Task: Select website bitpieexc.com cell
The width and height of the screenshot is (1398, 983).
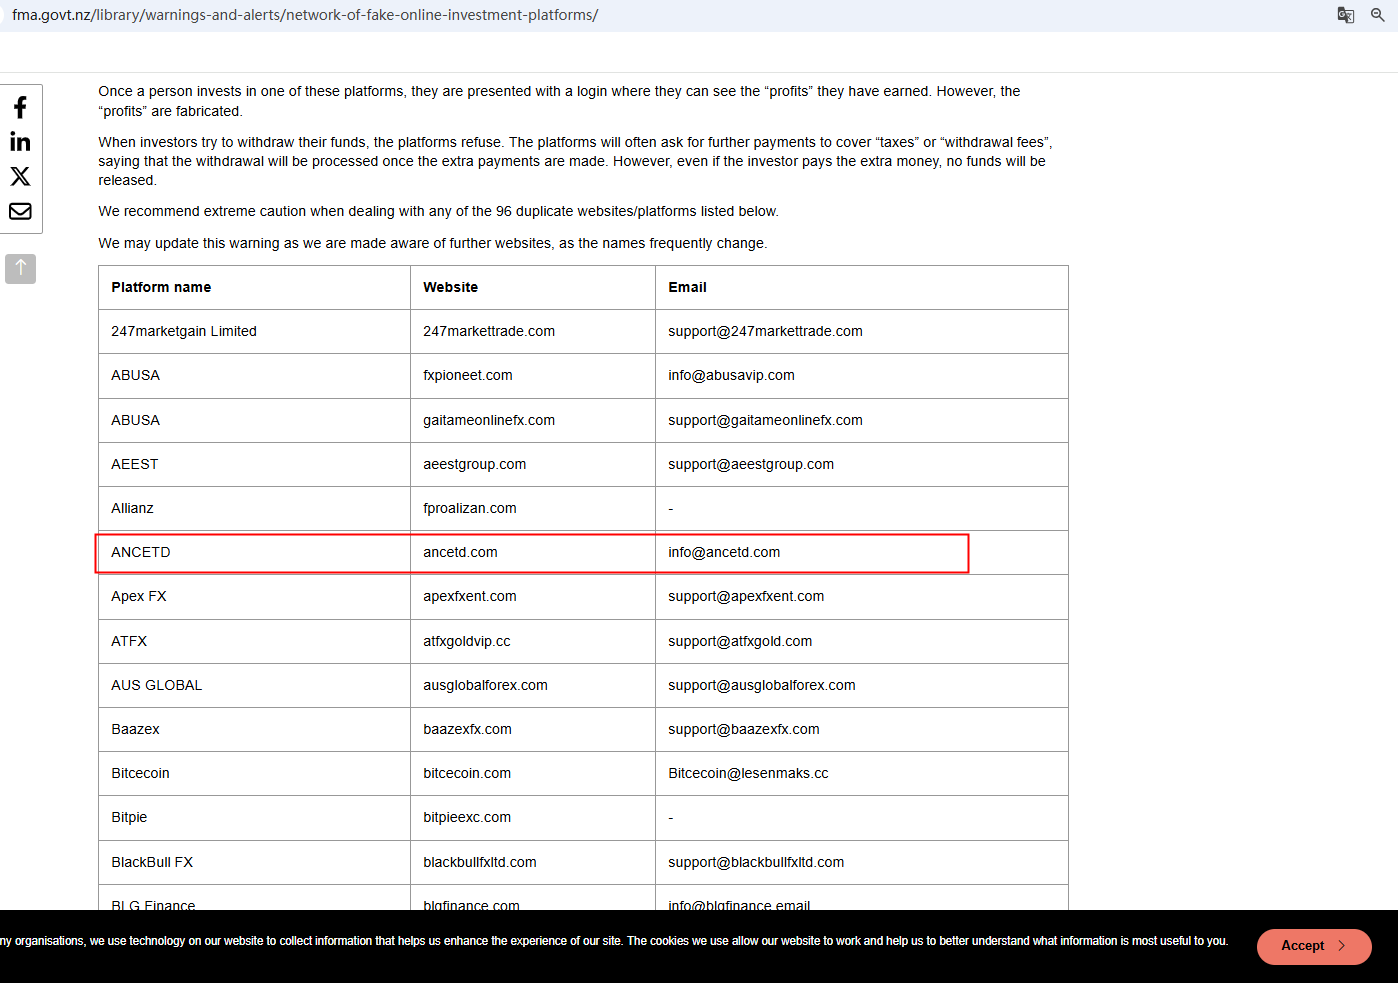Action: pyautogui.click(x=533, y=818)
